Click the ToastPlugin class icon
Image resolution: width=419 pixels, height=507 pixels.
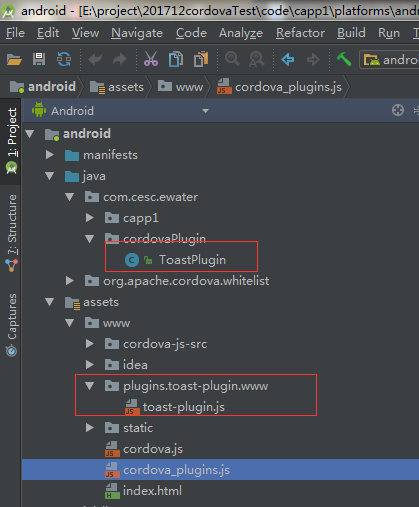point(132,260)
